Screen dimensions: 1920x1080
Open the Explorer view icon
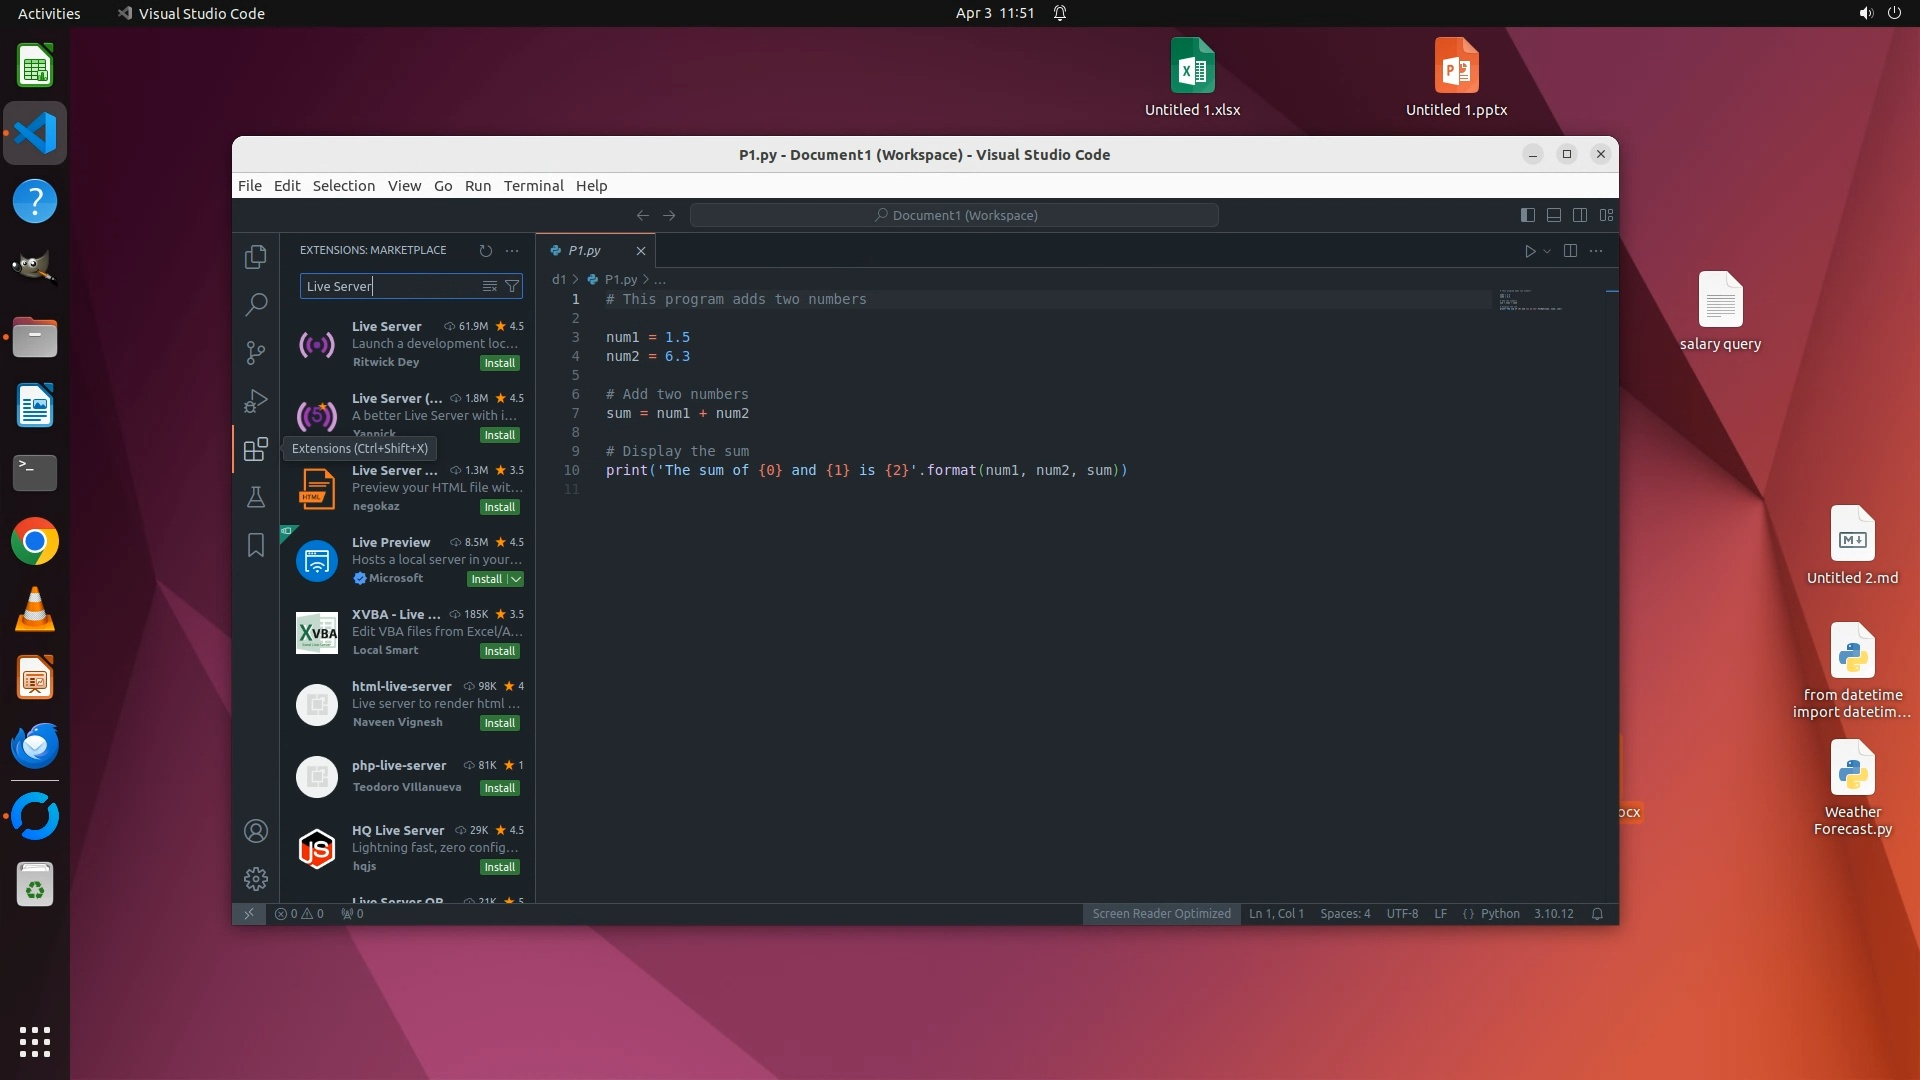(x=256, y=257)
